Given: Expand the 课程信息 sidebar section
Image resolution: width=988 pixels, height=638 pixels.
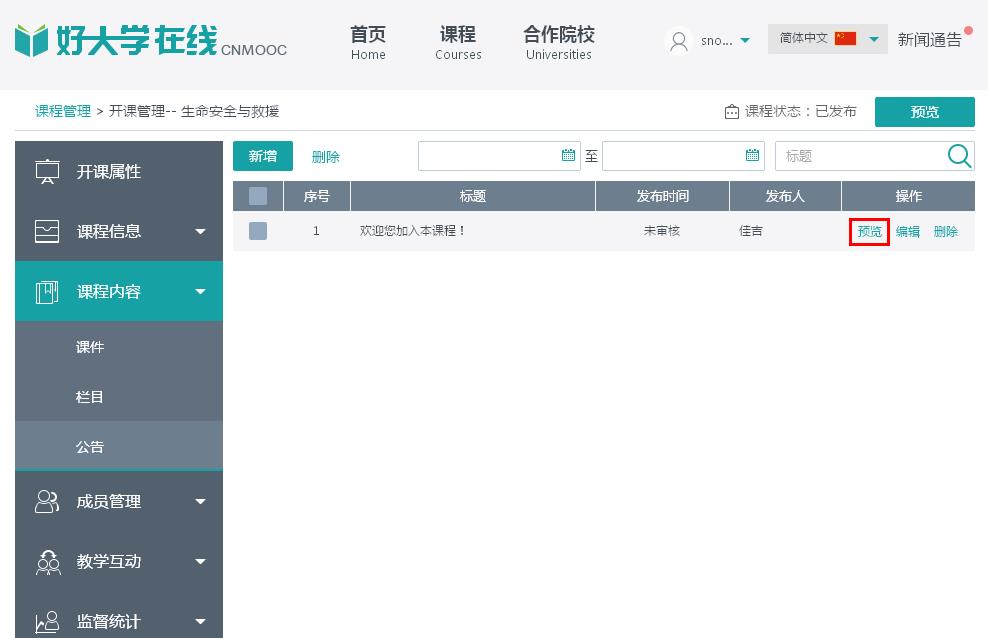Looking at the screenshot, I should coord(119,232).
